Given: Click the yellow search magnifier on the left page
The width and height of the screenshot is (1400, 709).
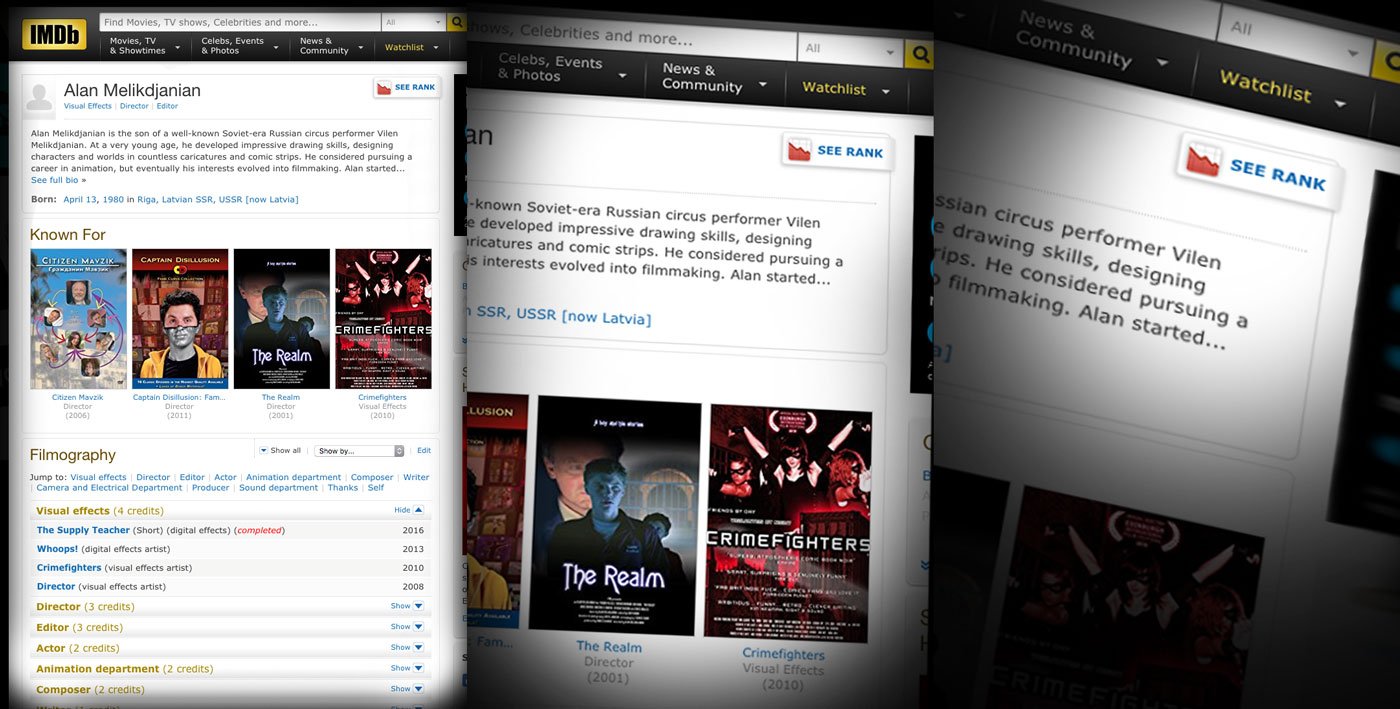Looking at the screenshot, I should point(457,22).
